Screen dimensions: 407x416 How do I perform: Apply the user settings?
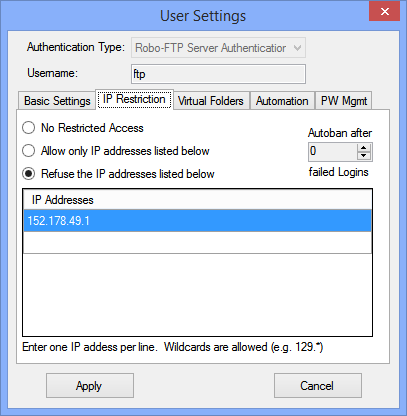(90, 386)
